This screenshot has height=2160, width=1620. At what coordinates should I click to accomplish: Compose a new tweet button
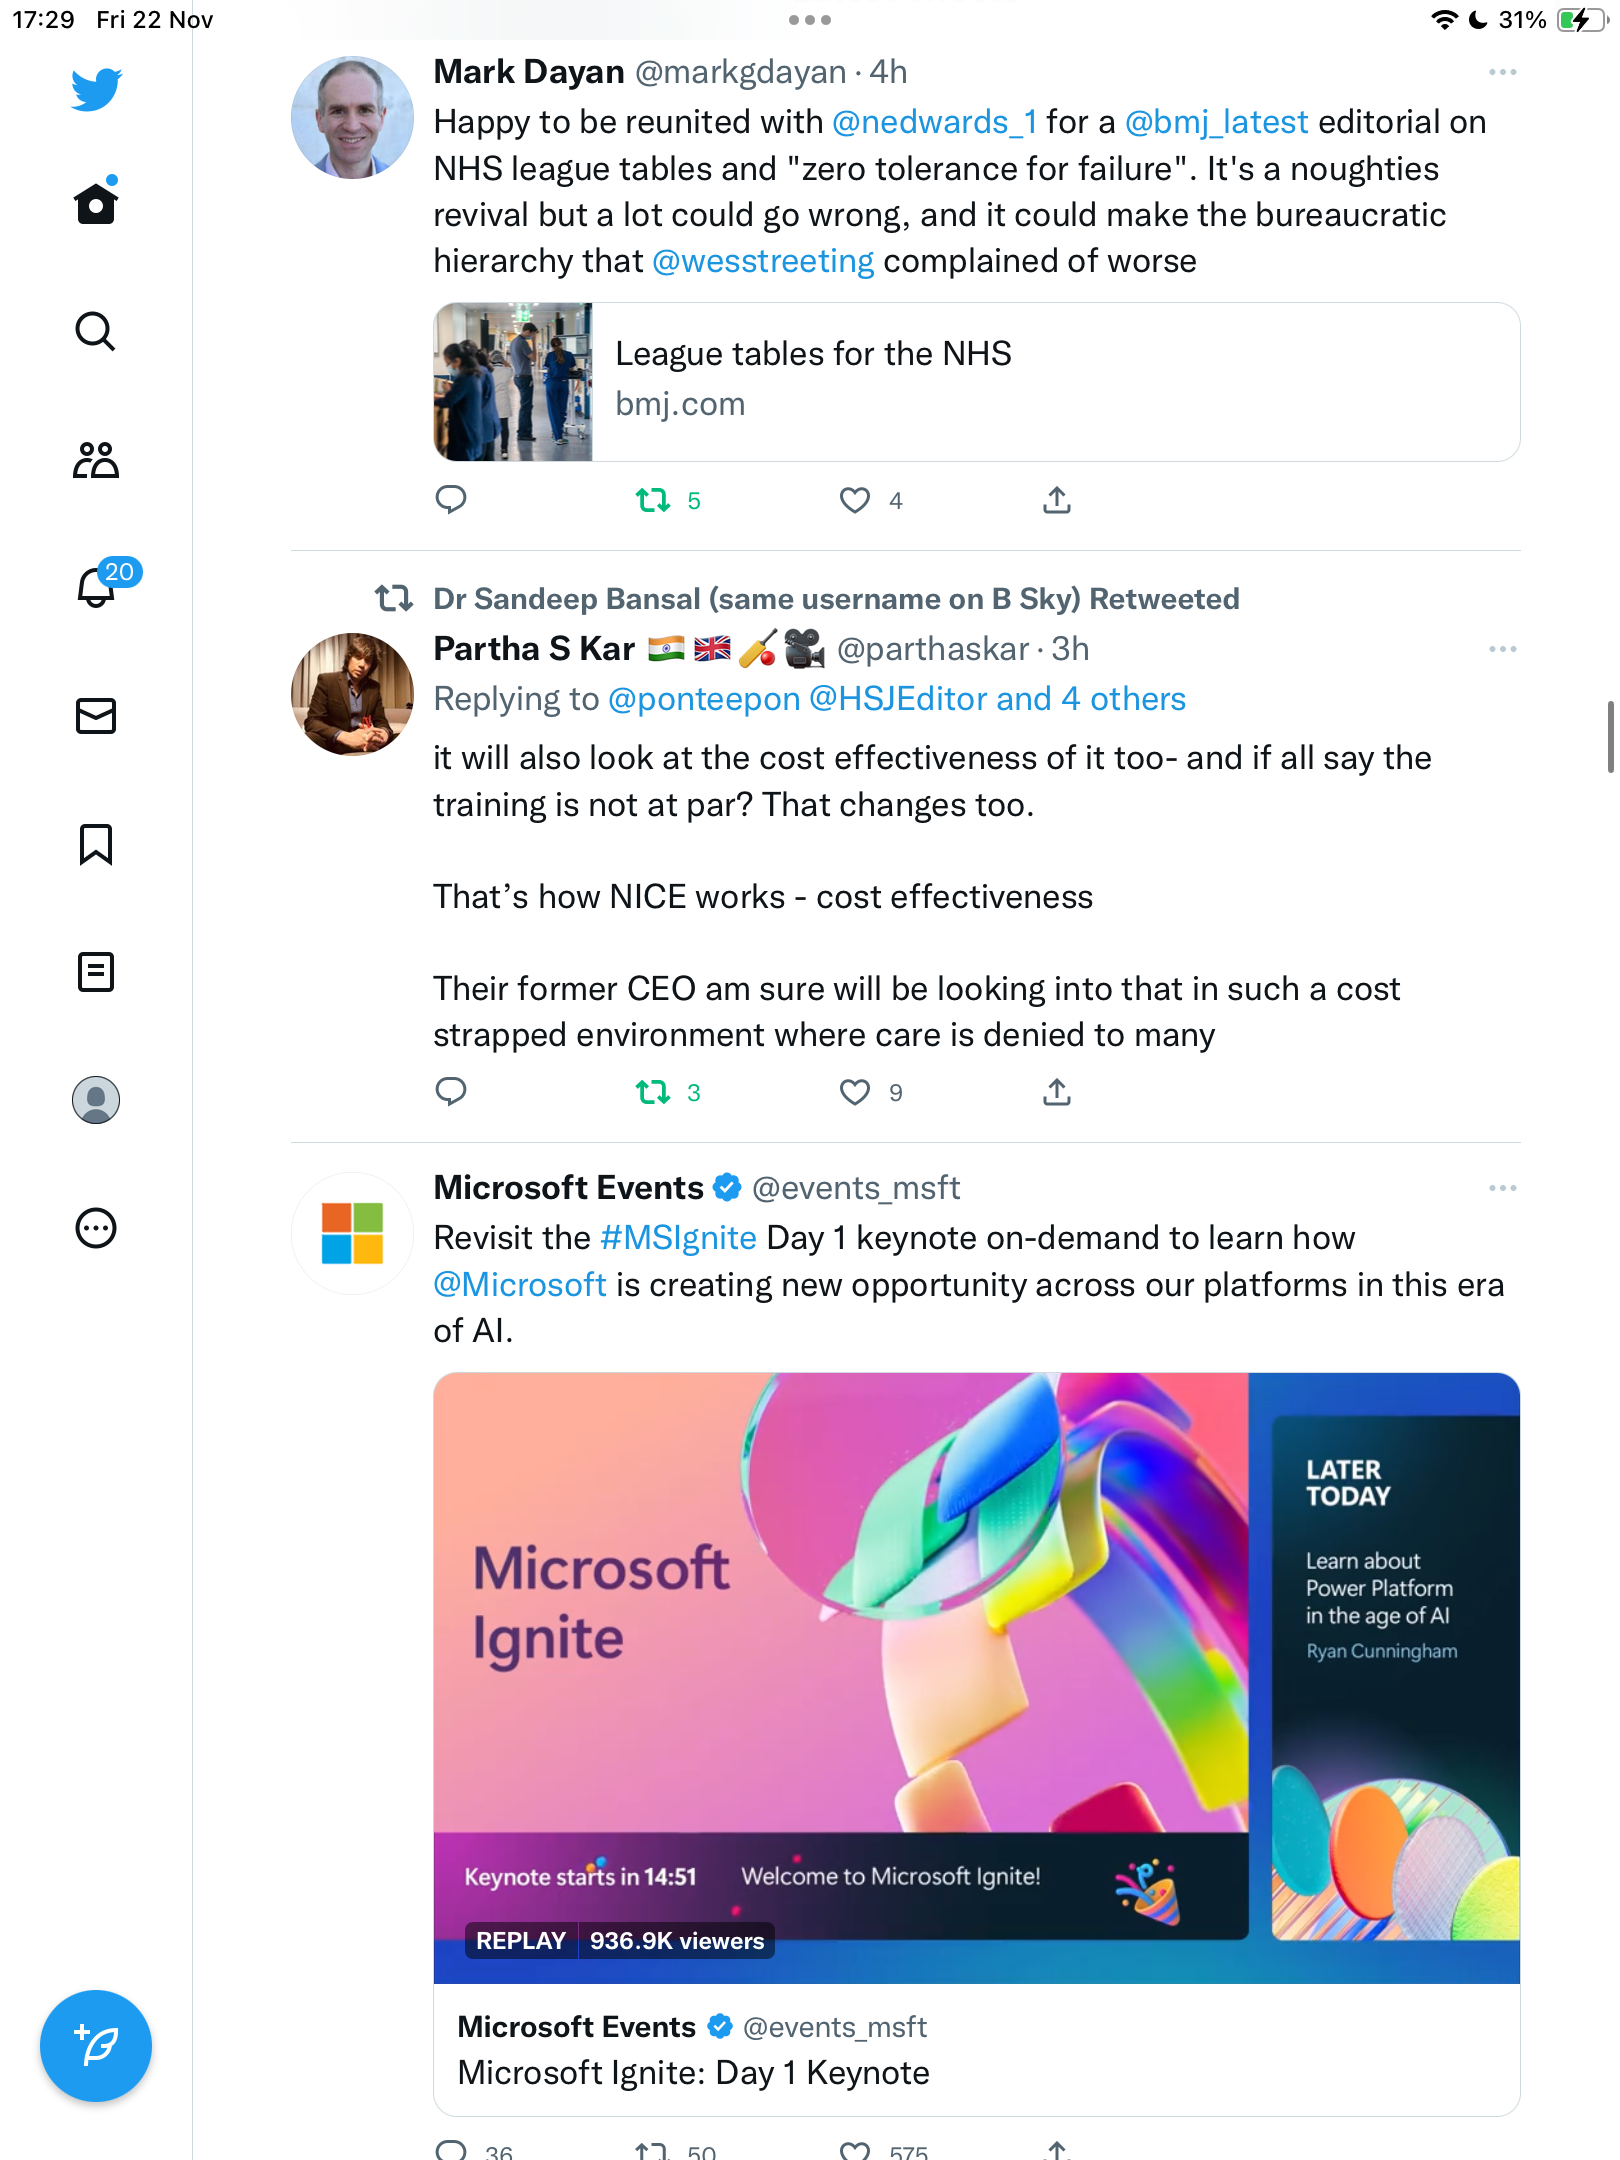pyautogui.click(x=96, y=2046)
